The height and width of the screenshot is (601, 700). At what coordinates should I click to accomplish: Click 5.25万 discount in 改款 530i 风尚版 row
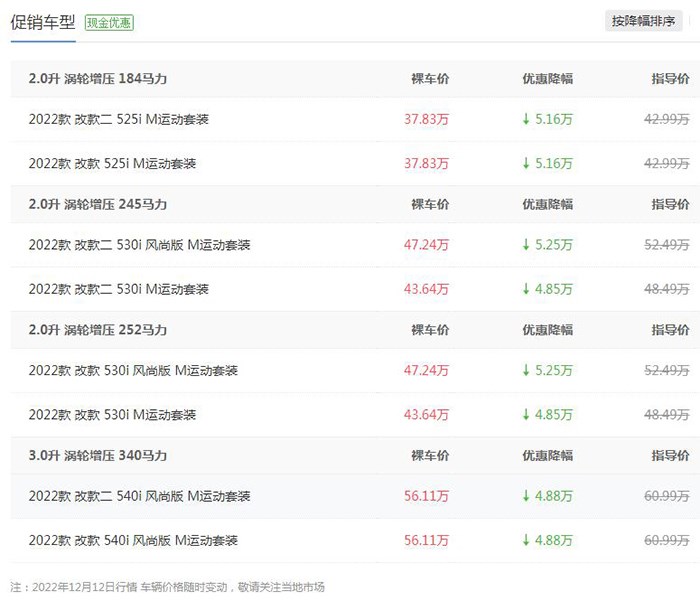548,370
